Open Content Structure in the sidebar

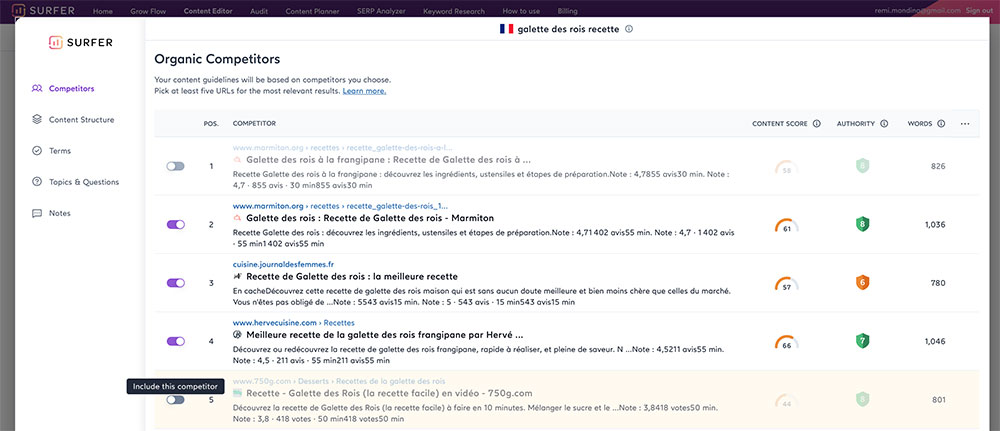(x=82, y=120)
